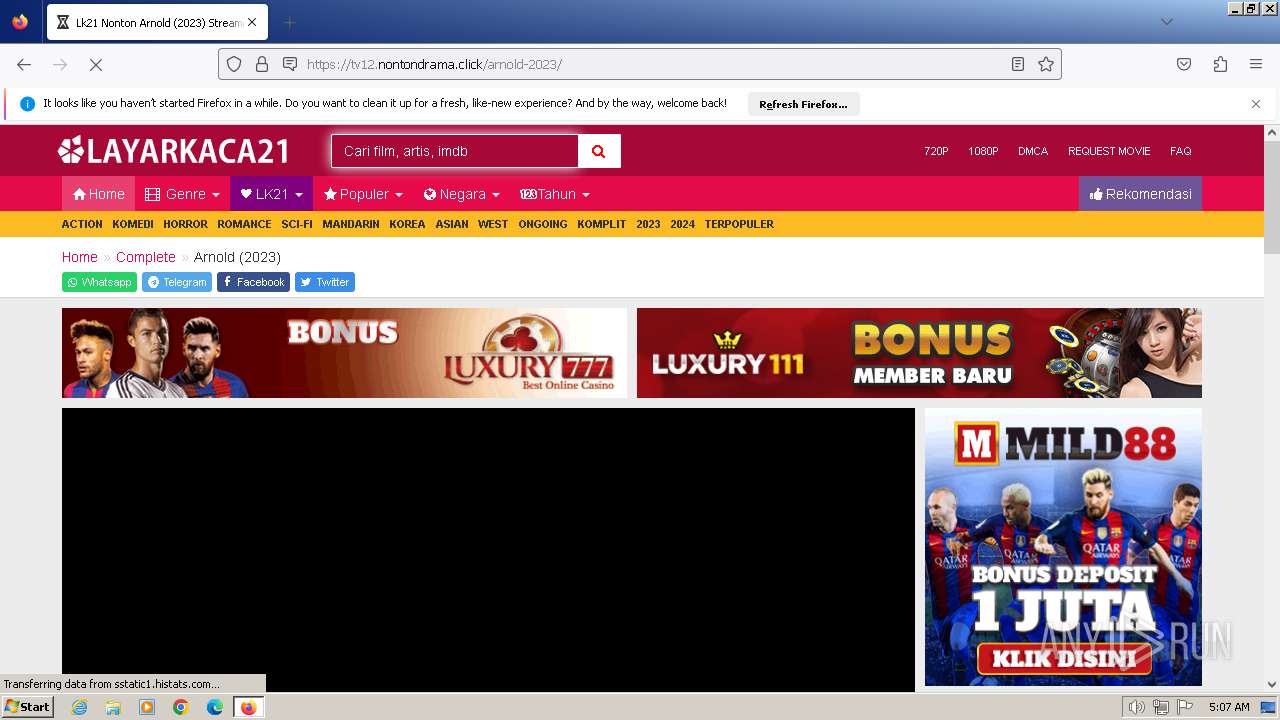The height and width of the screenshot is (720, 1280).
Task: Select the ASIAN category
Action: tap(452, 224)
